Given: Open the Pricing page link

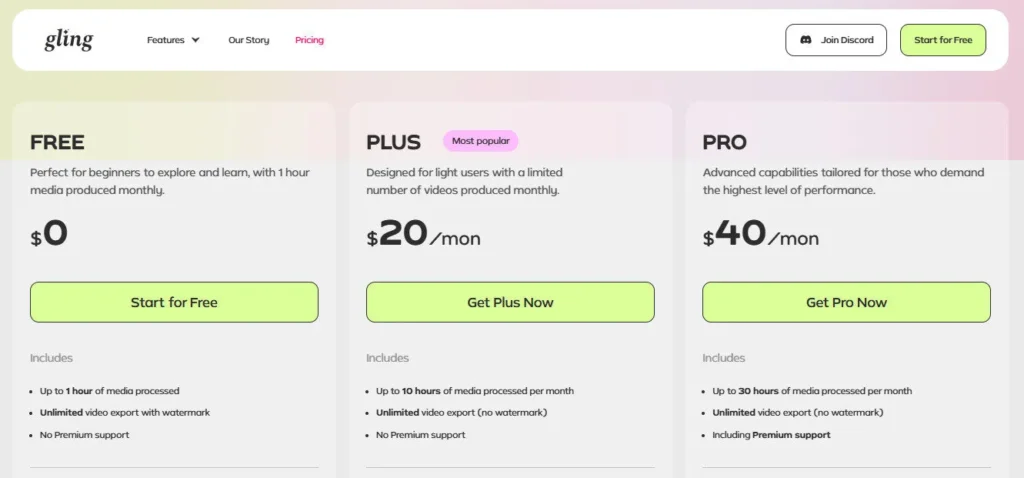Looking at the screenshot, I should 309,40.
